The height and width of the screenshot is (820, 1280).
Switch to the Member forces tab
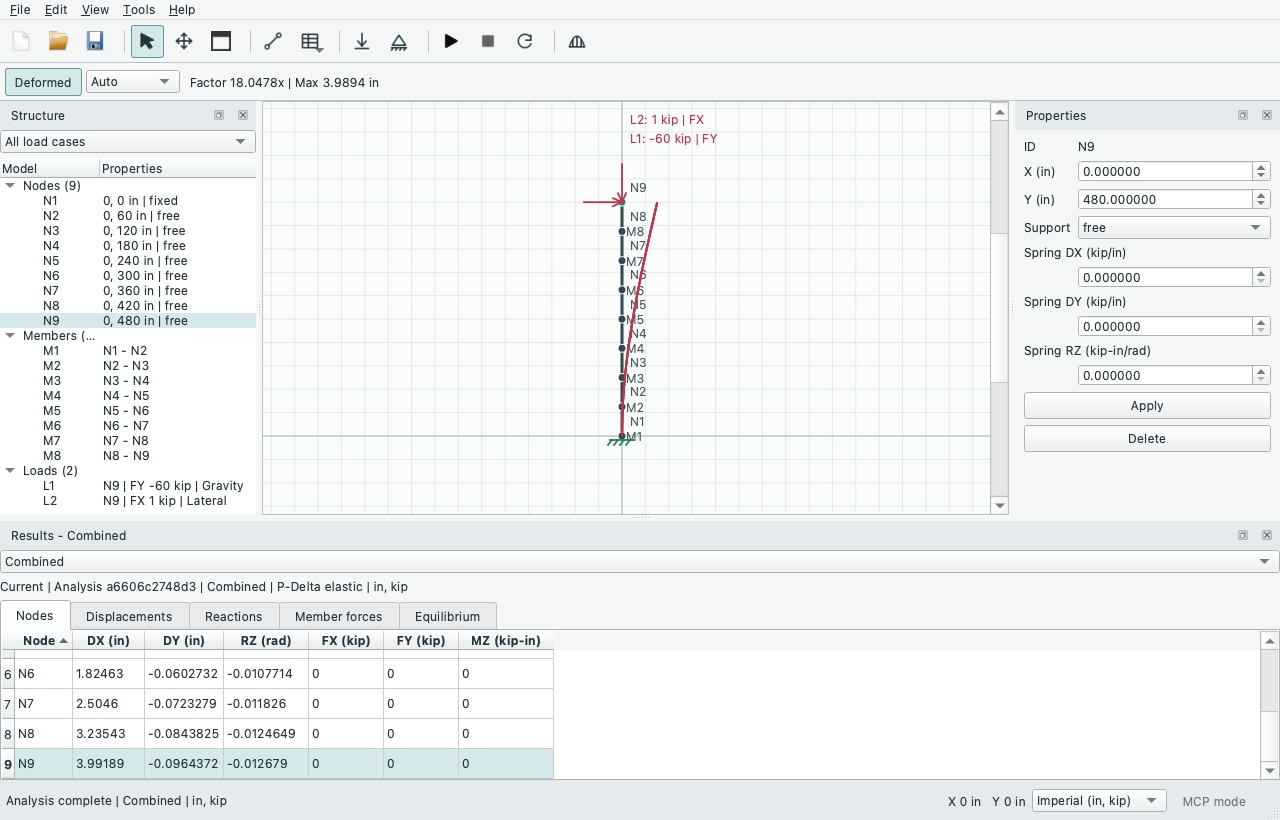tap(339, 616)
